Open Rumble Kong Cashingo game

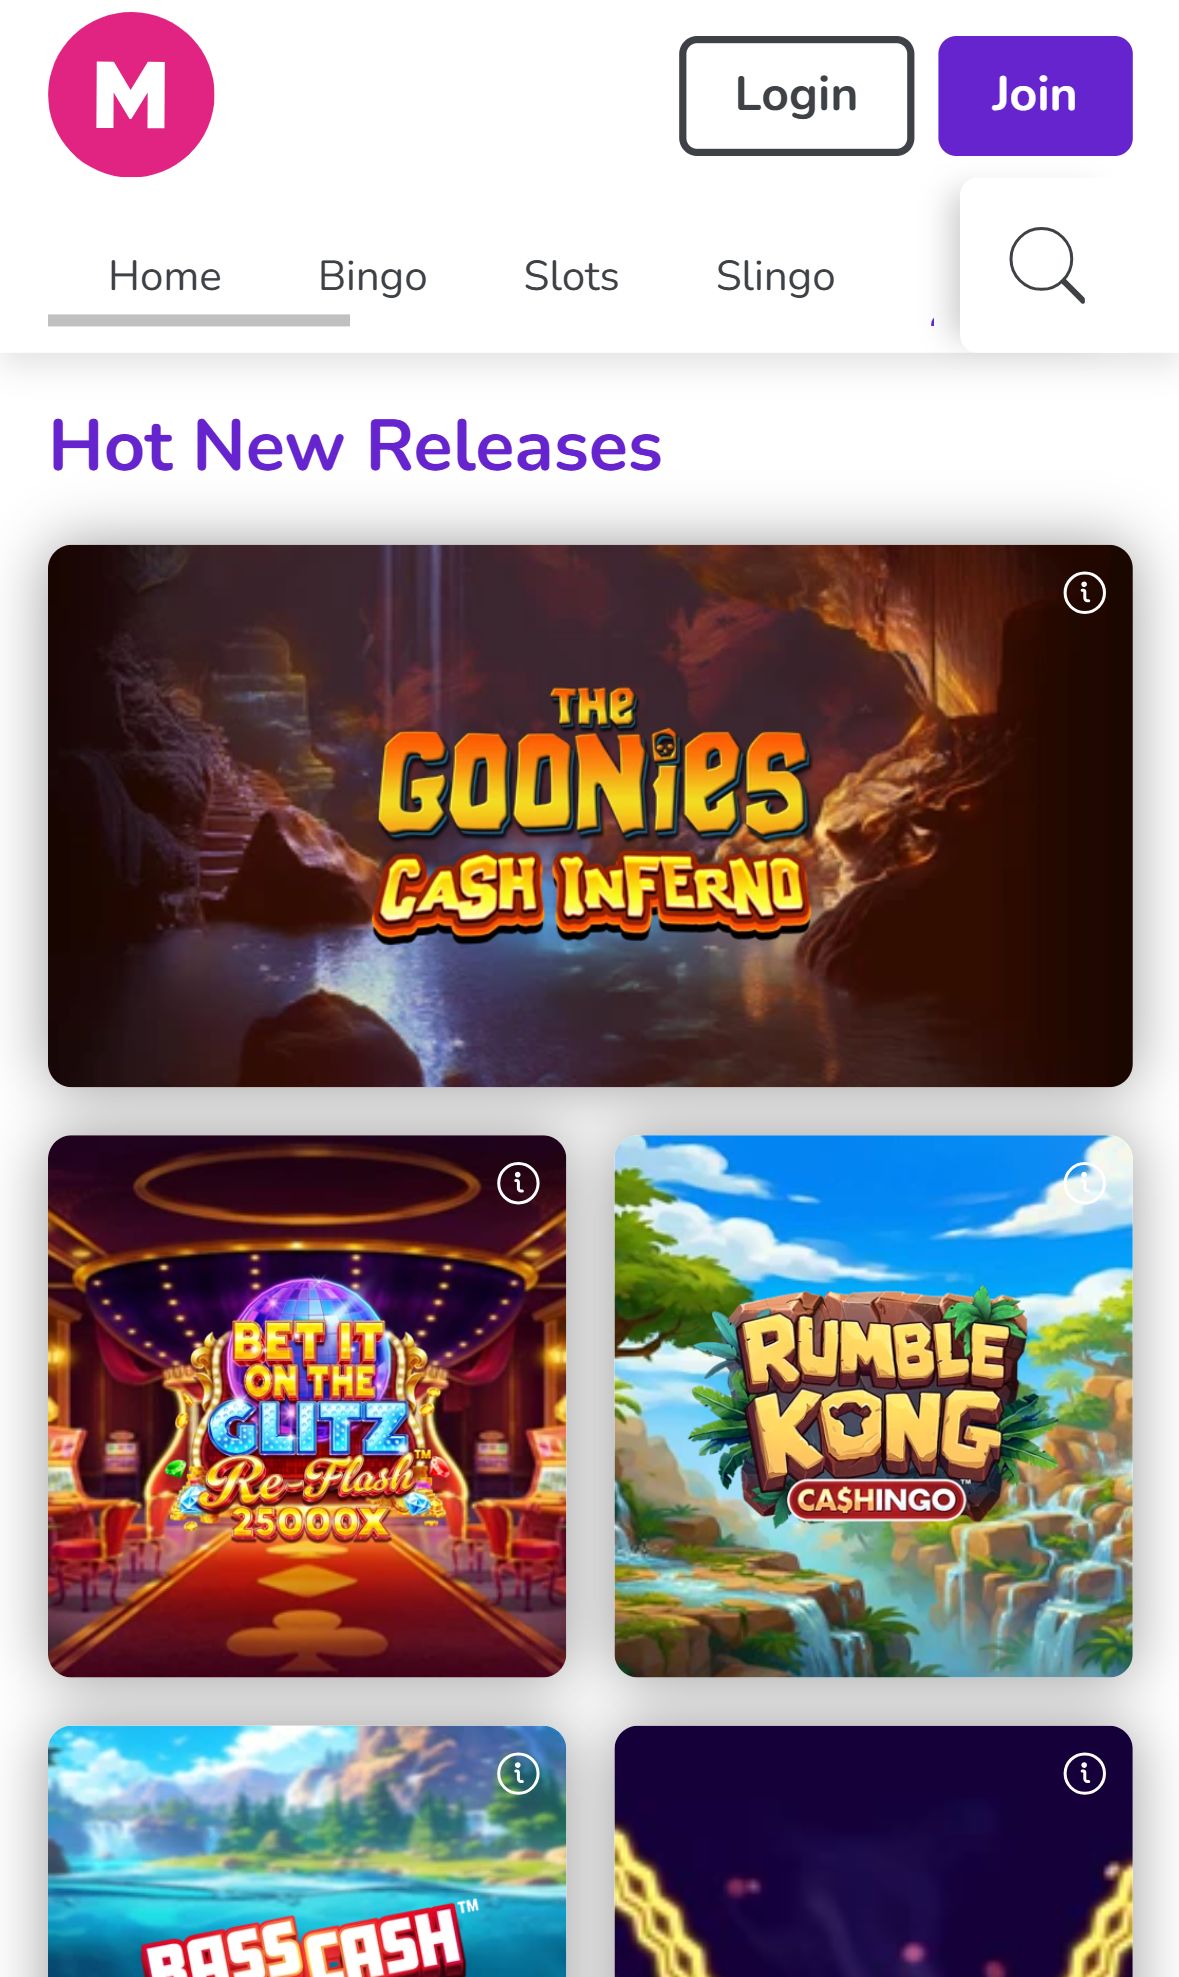tap(873, 1406)
